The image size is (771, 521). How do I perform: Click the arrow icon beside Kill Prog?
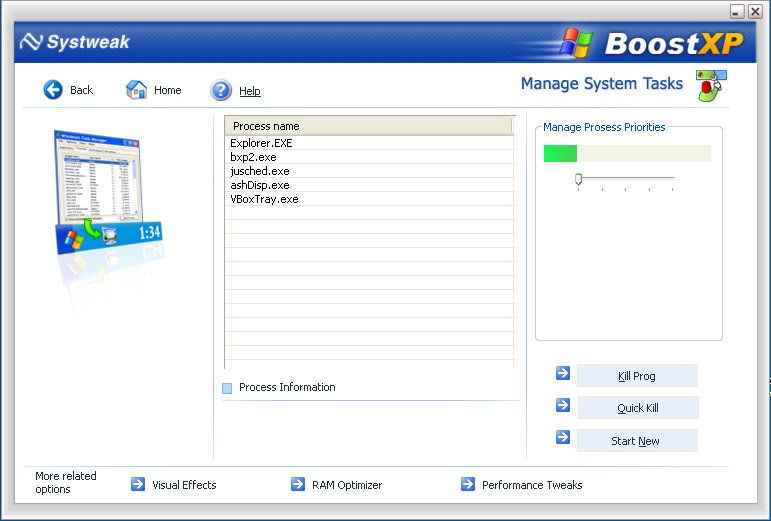coord(563,373)
